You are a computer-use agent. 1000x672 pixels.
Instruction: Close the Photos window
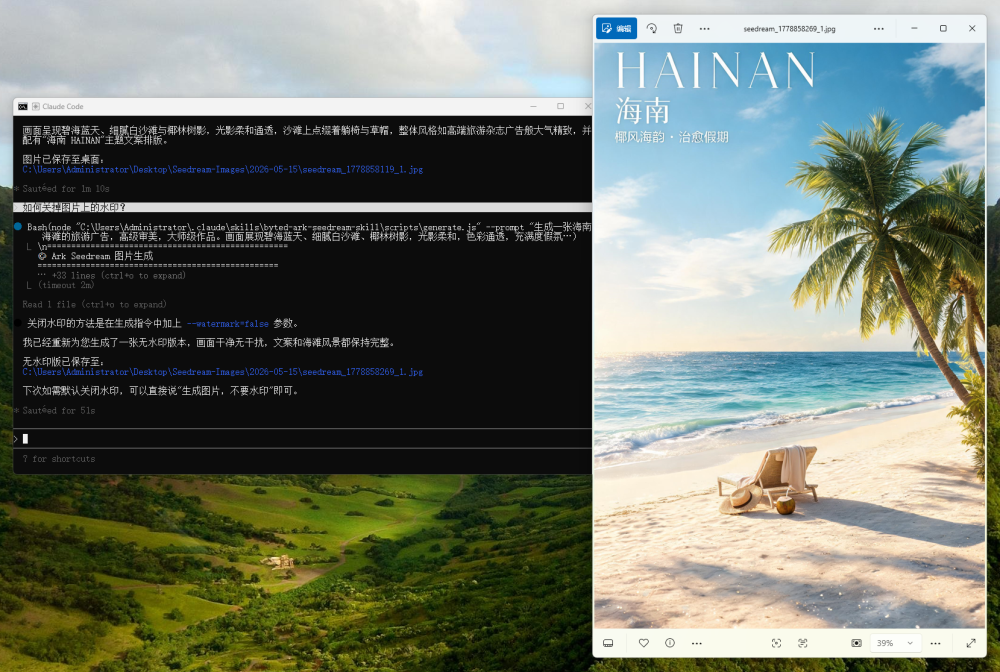tap(972, 28)
